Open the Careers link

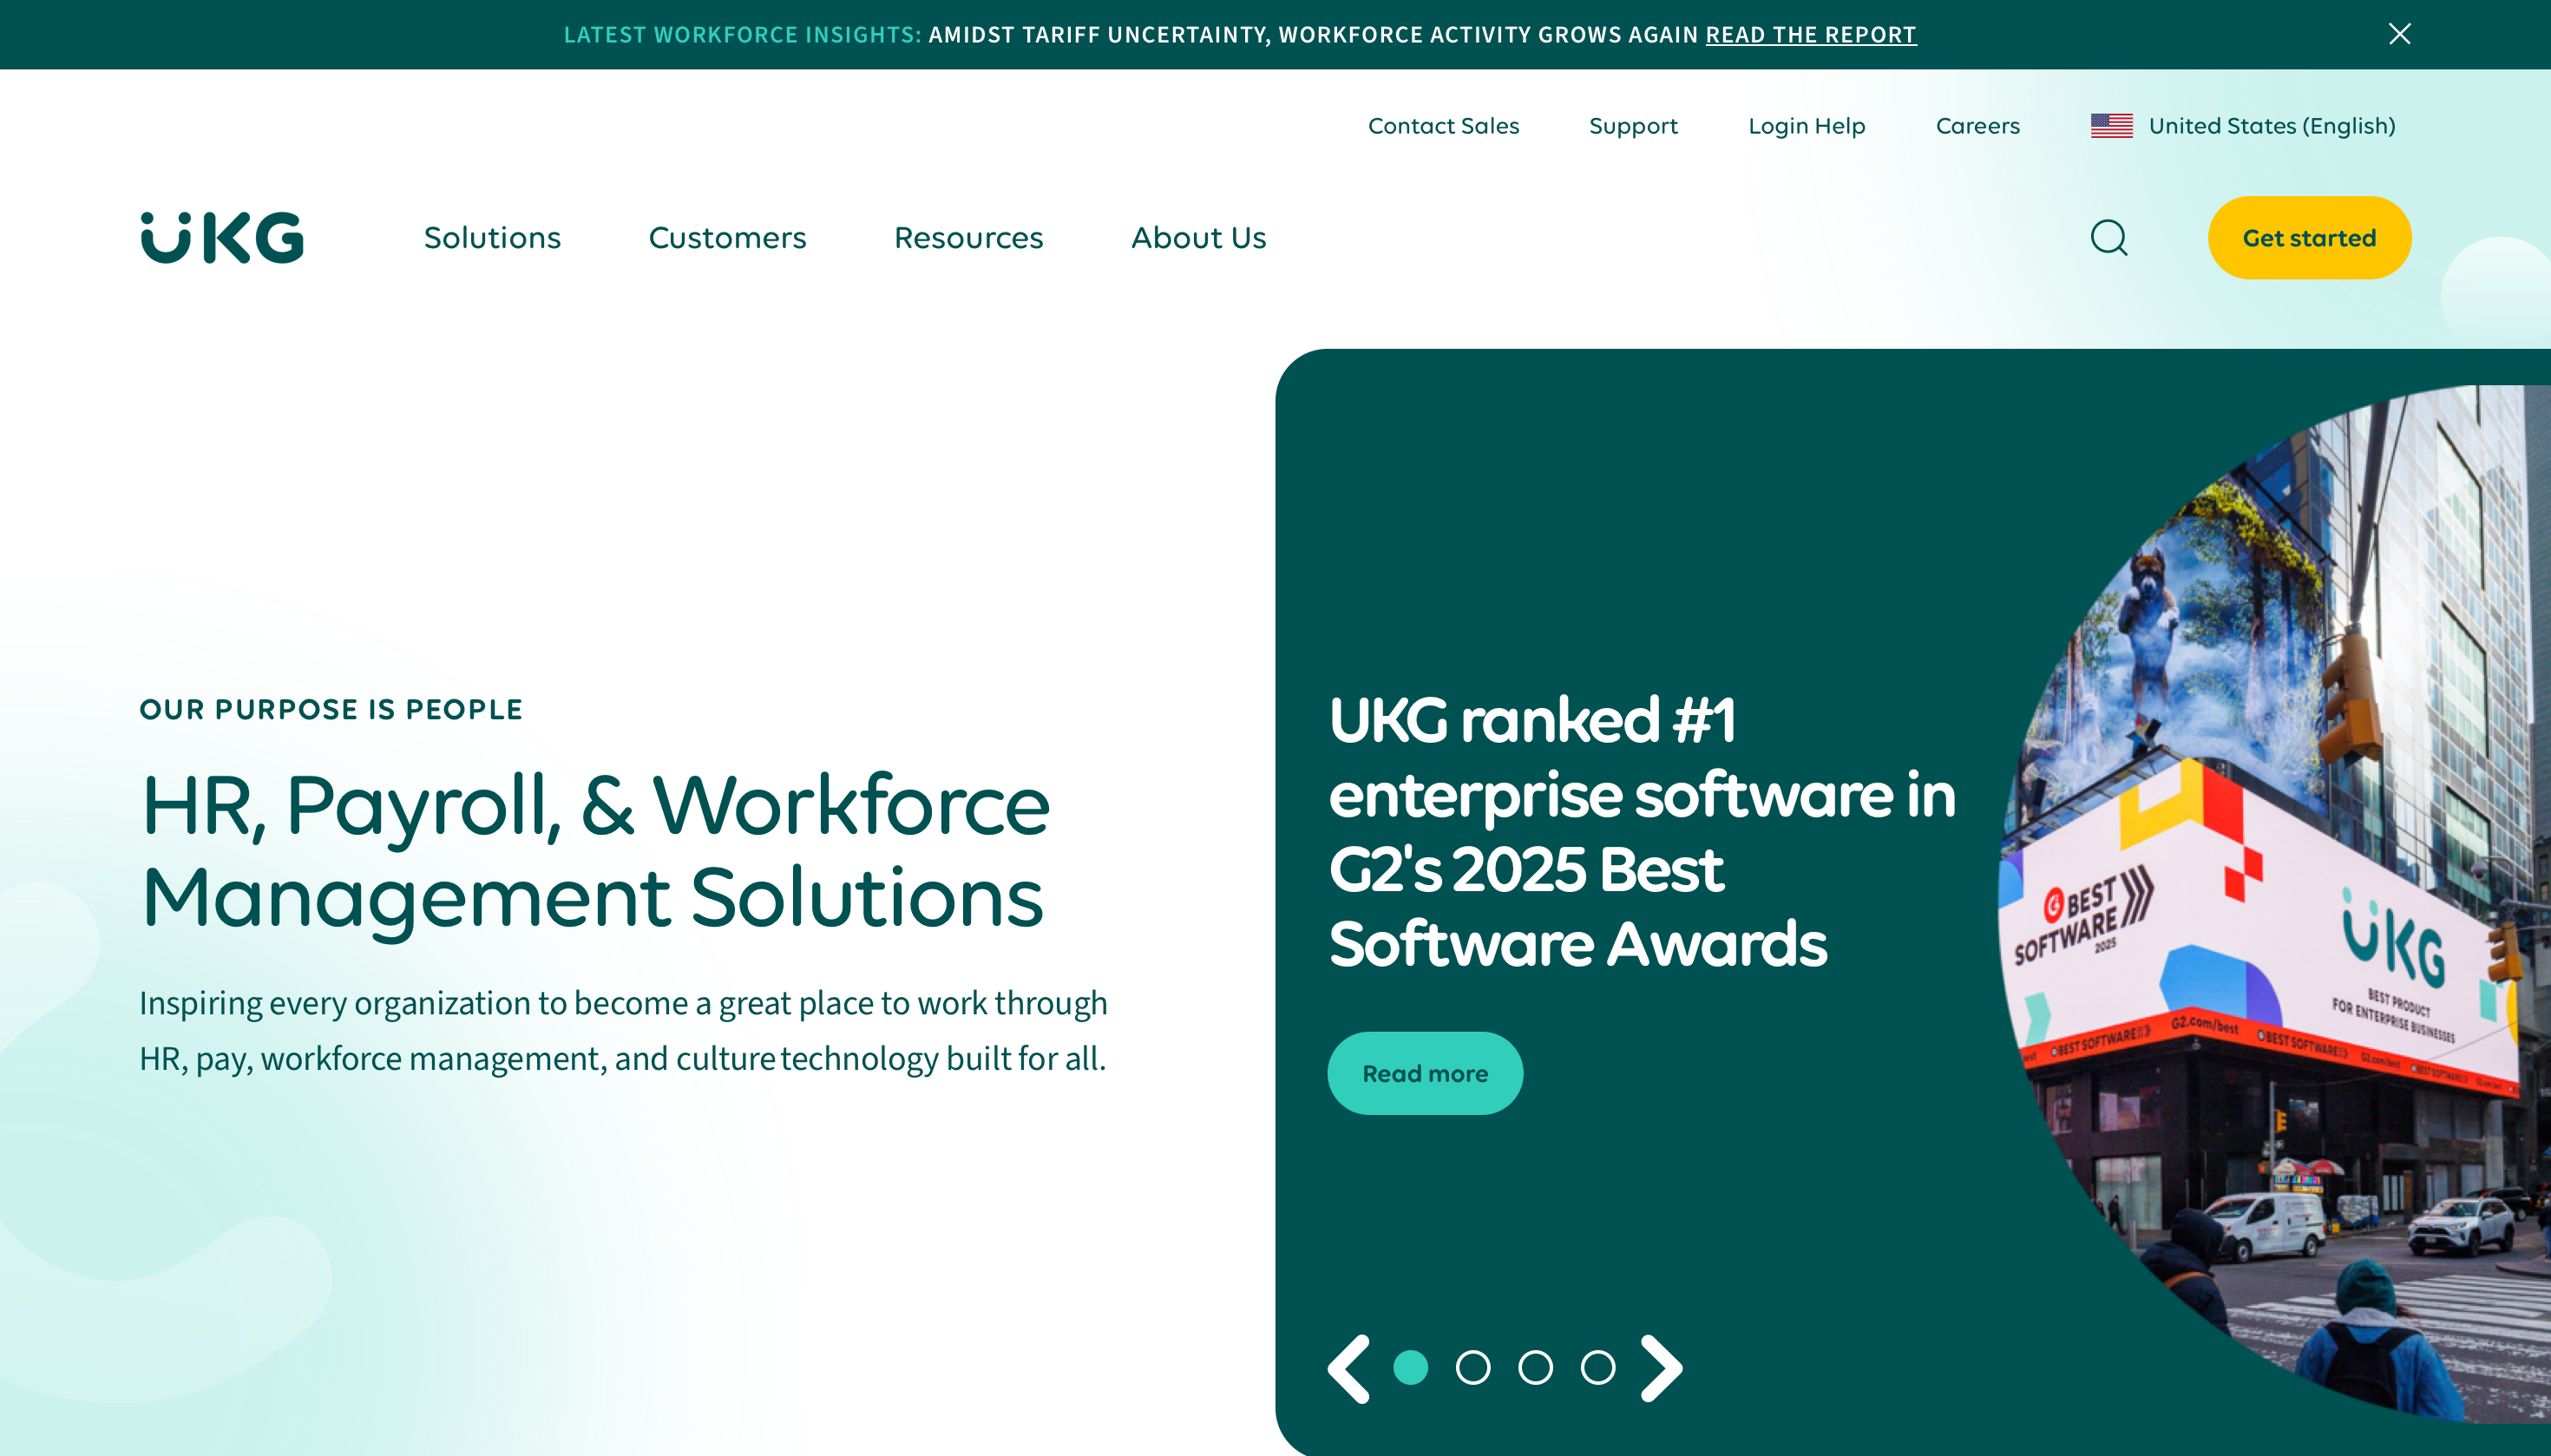[1977, 126]
